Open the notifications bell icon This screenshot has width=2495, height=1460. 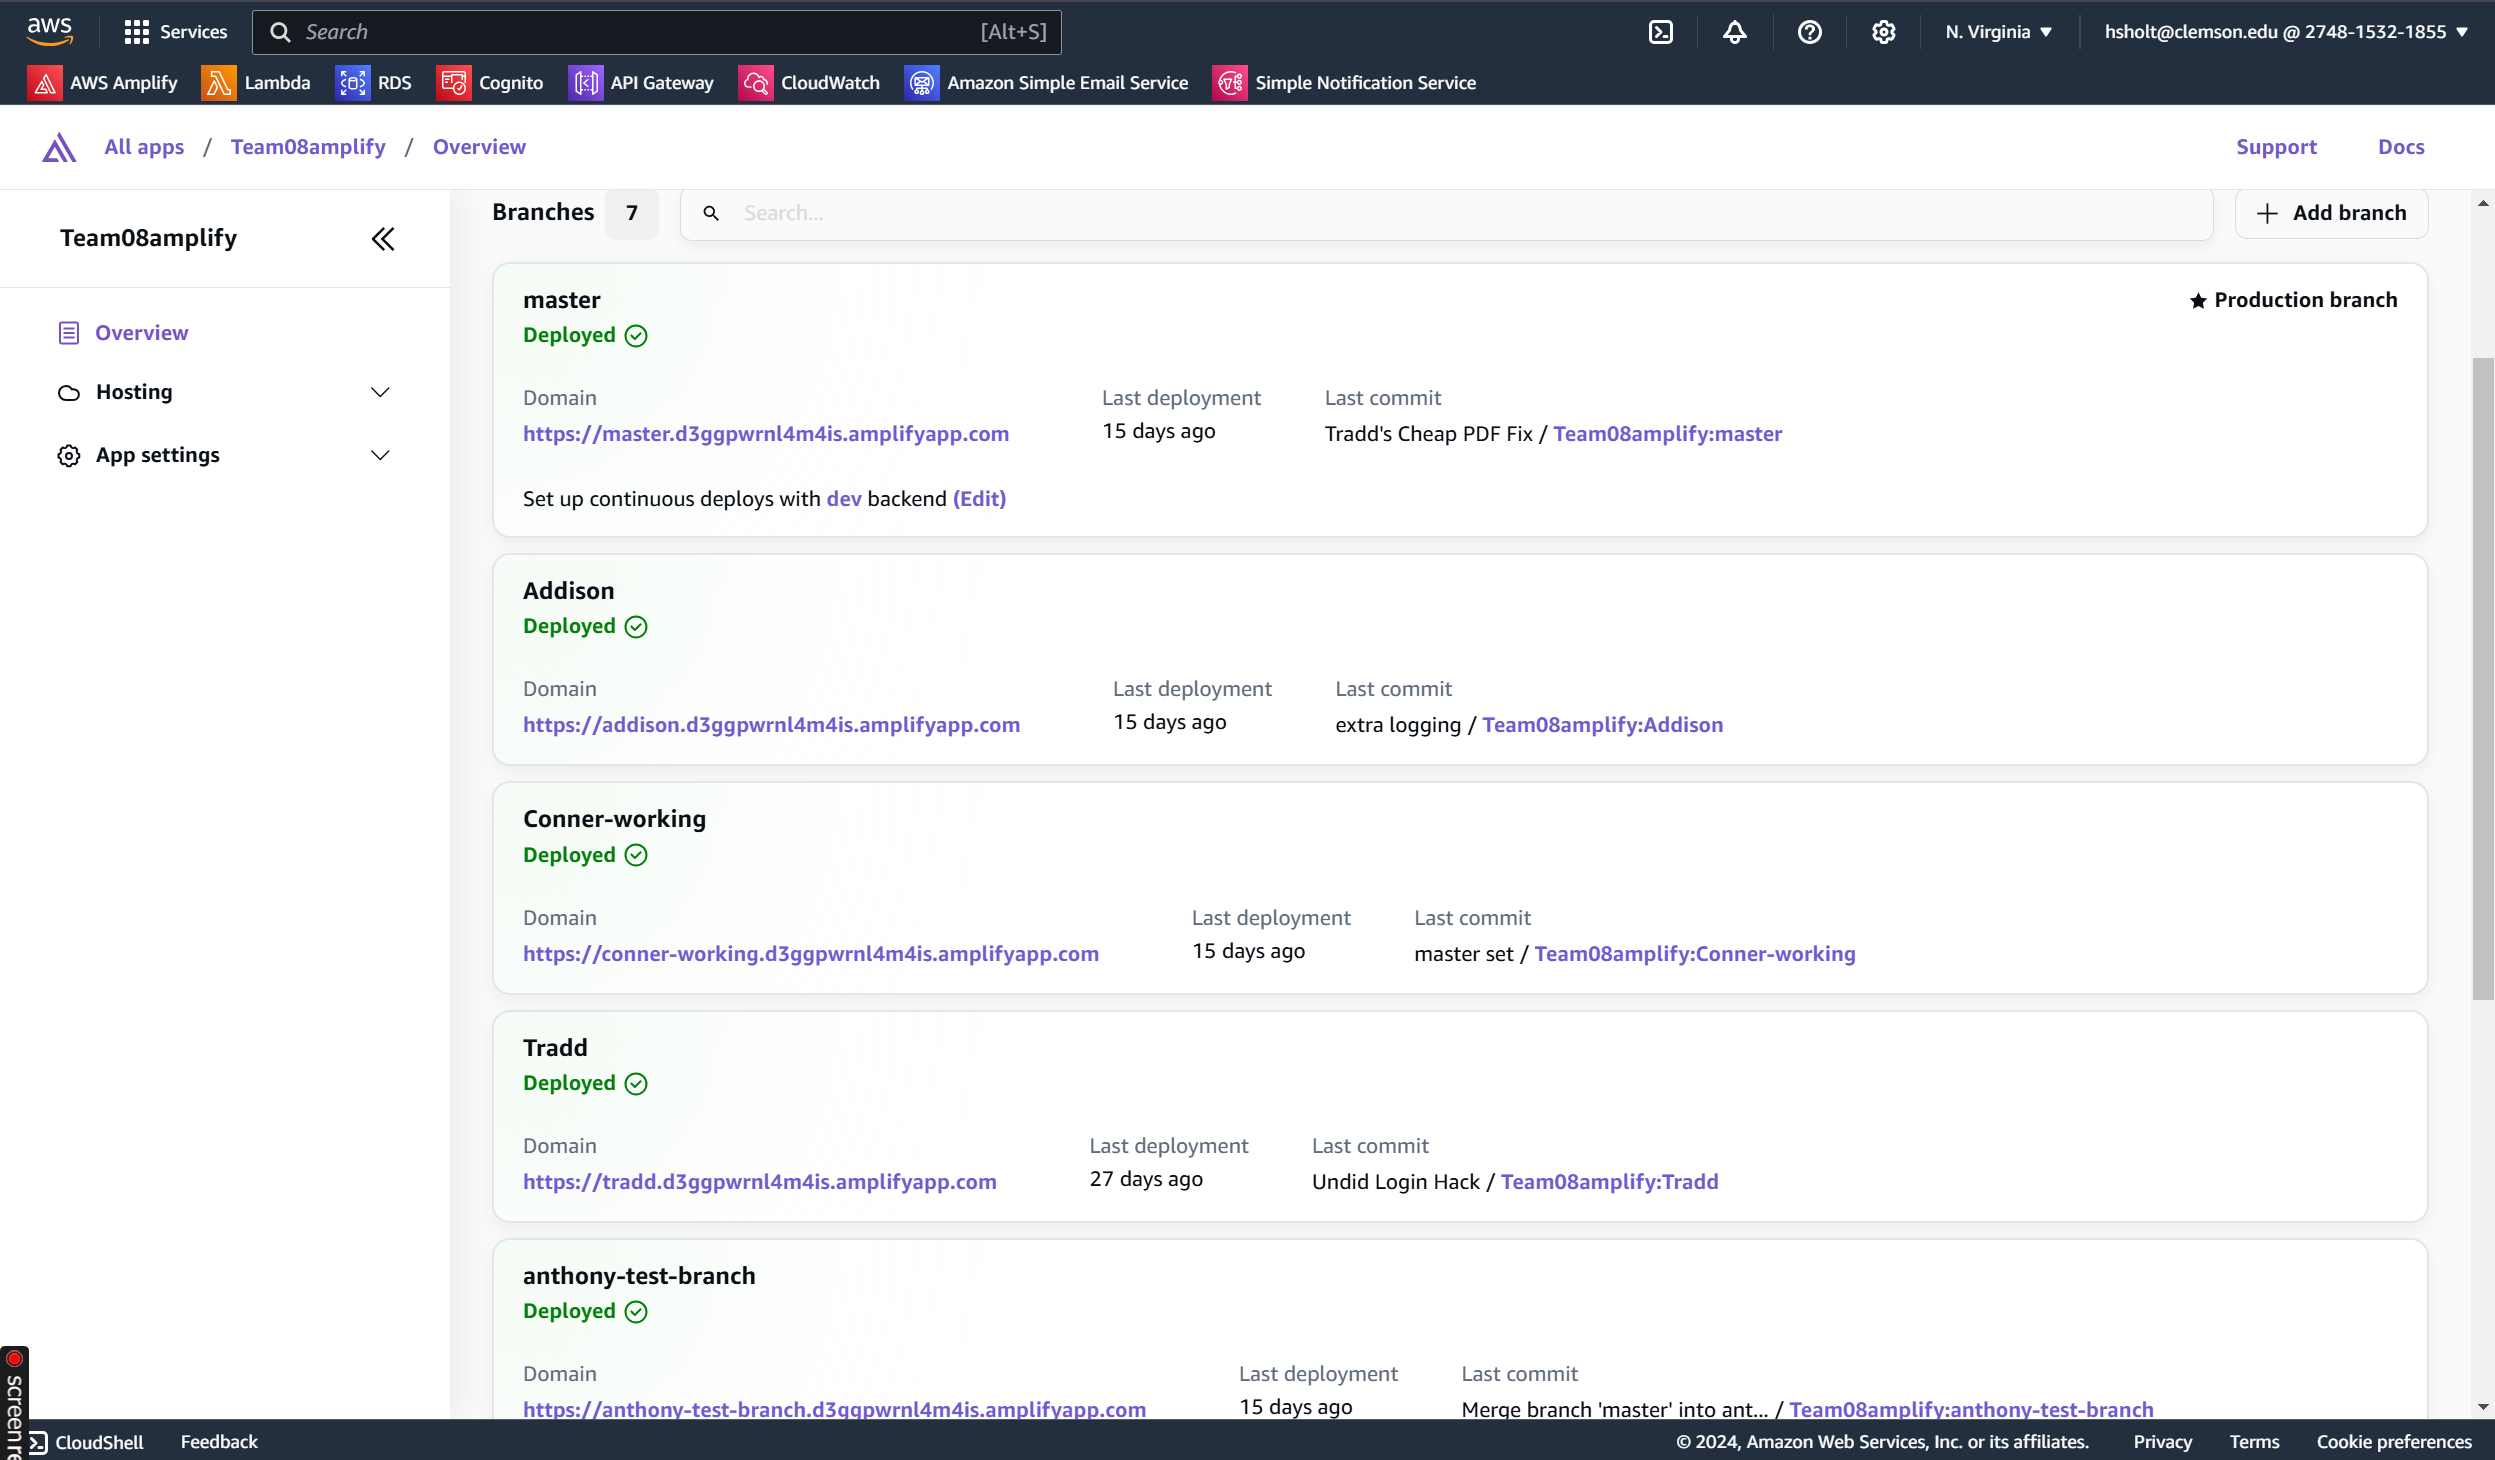click(1735, 32)
